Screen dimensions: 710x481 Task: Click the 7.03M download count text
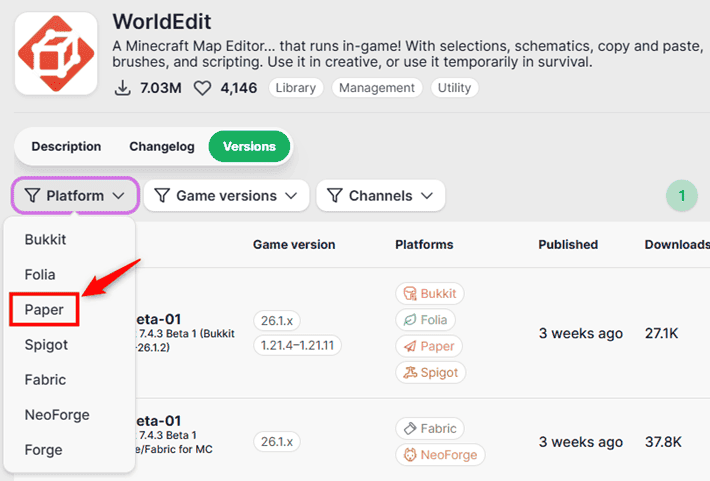(160, 88)
